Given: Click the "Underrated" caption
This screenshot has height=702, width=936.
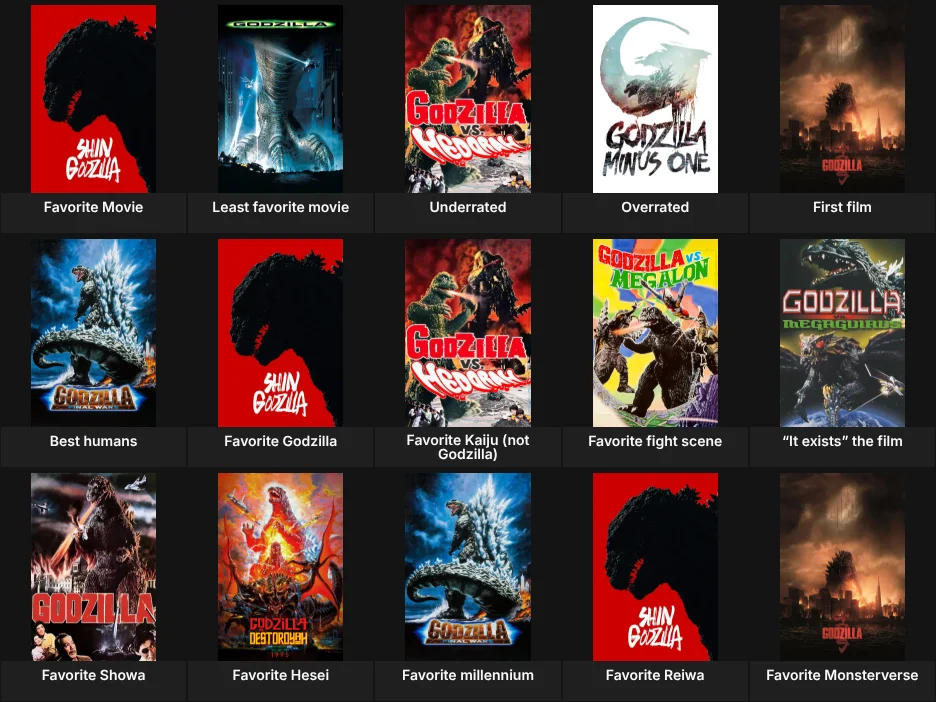Looking at the screenshot, I should pyautogui.click(x=468, y=207).
